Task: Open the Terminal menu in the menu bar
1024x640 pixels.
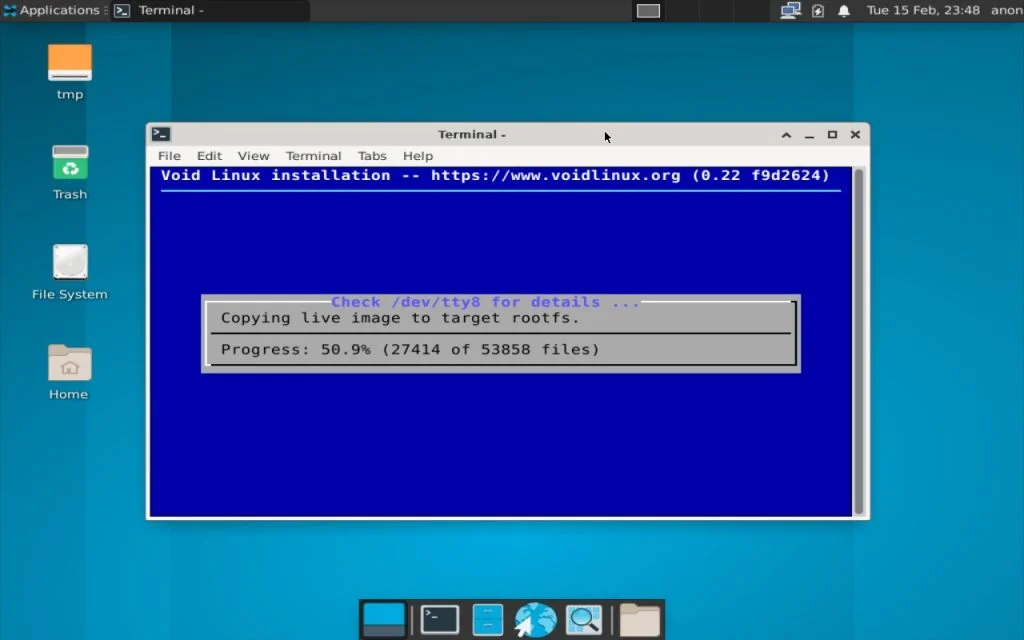Action: (313, 156)
